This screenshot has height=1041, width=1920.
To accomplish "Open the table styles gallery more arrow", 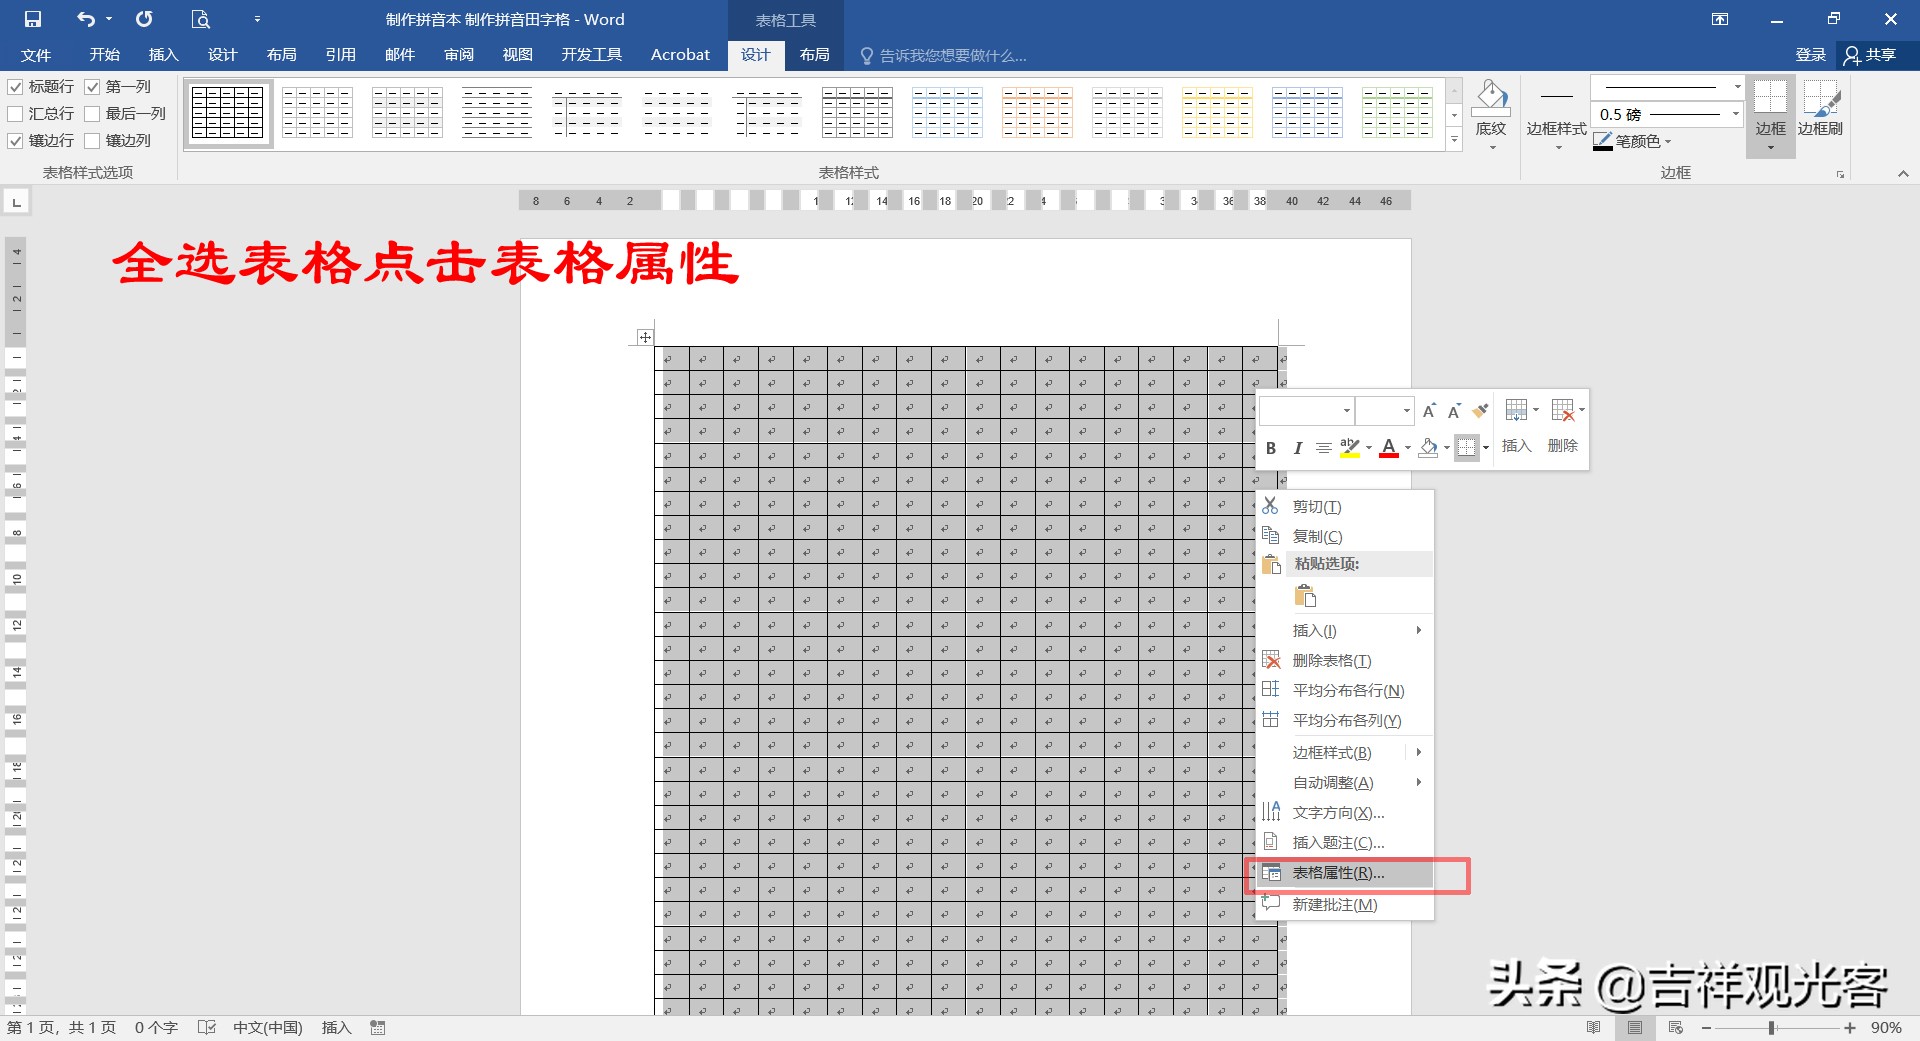I will pos(1455,140).
